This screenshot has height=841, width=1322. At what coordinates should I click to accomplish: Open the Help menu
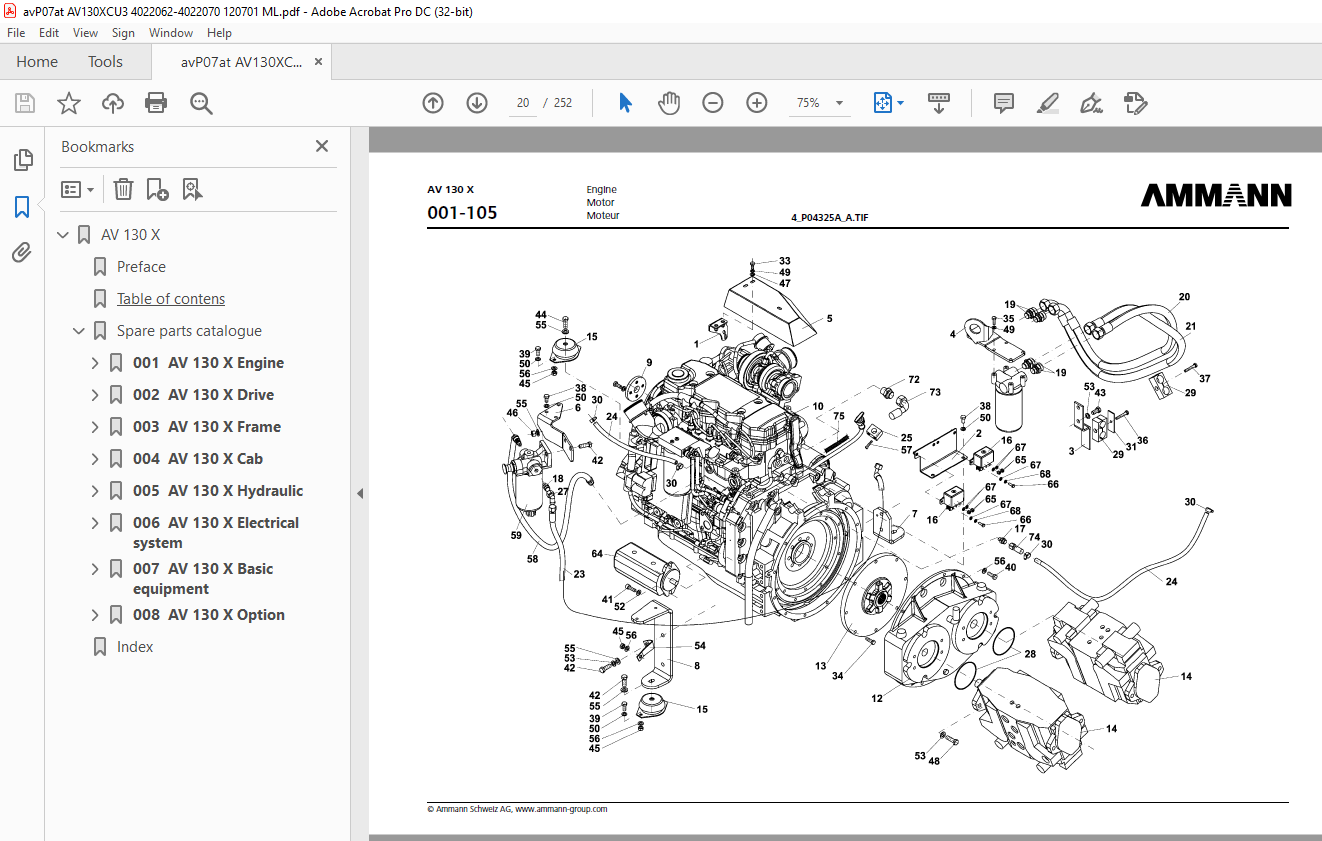click(x=219, y=33)
